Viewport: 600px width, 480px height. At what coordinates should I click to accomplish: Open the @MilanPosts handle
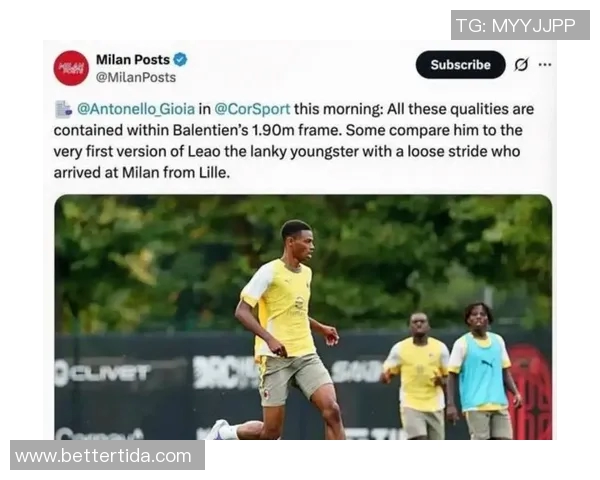136,78
